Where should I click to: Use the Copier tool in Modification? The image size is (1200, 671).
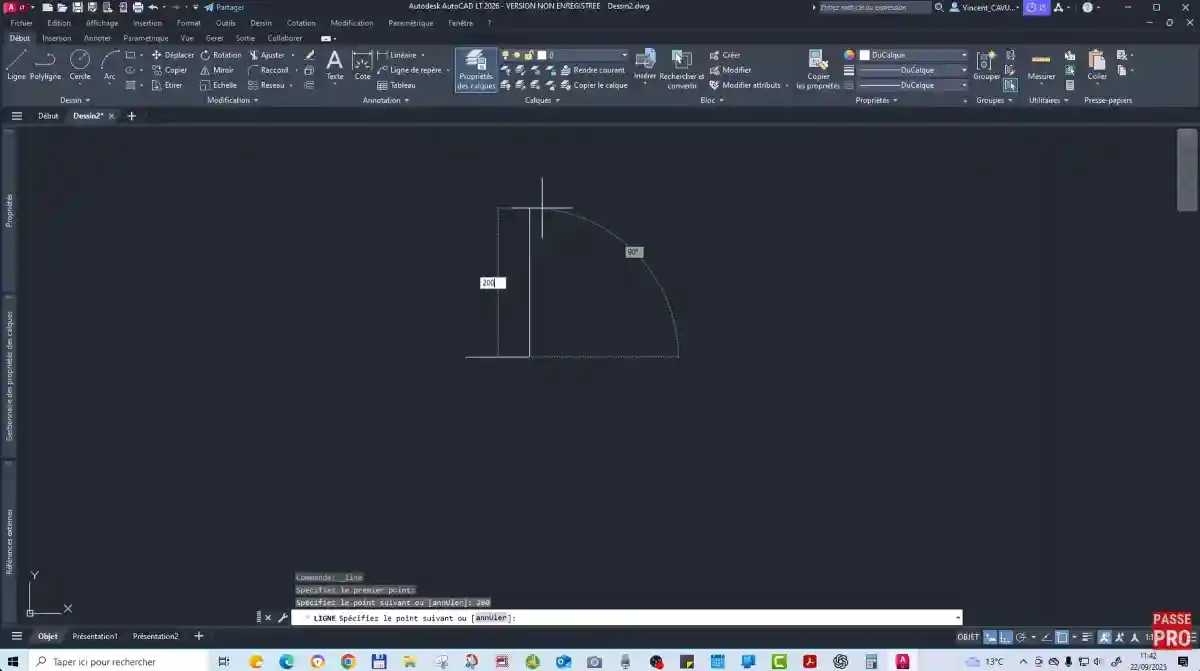pyautogui.click(x=170, y=70)
